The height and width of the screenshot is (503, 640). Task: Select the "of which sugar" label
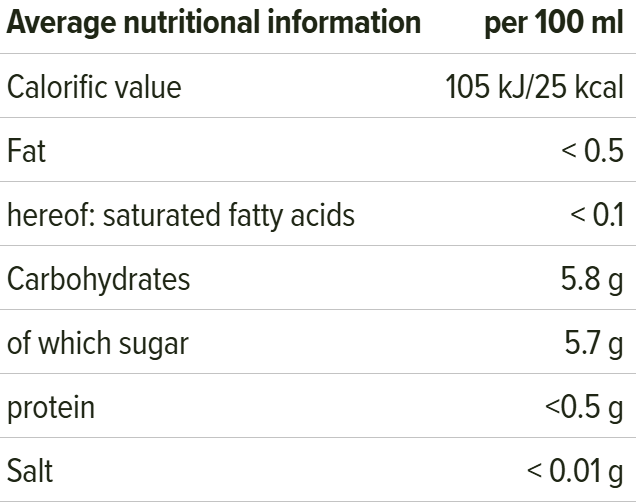(x=97, y=343)
